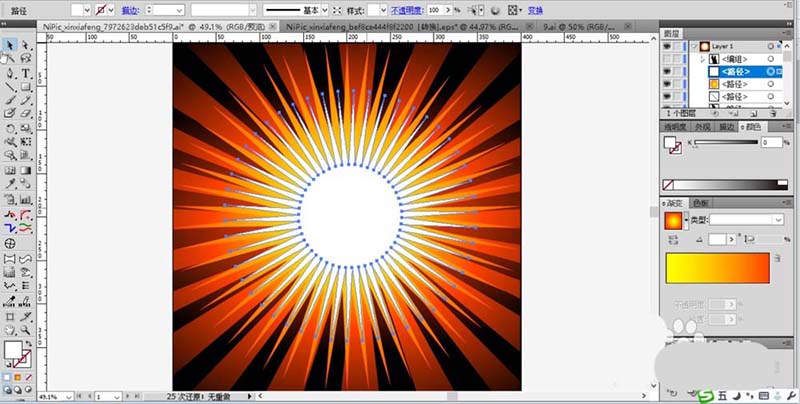This screenshot has height=404, width=800.
Task: Select the Rectangle tool
Action: pyautogui.click(x=25, y=87)
